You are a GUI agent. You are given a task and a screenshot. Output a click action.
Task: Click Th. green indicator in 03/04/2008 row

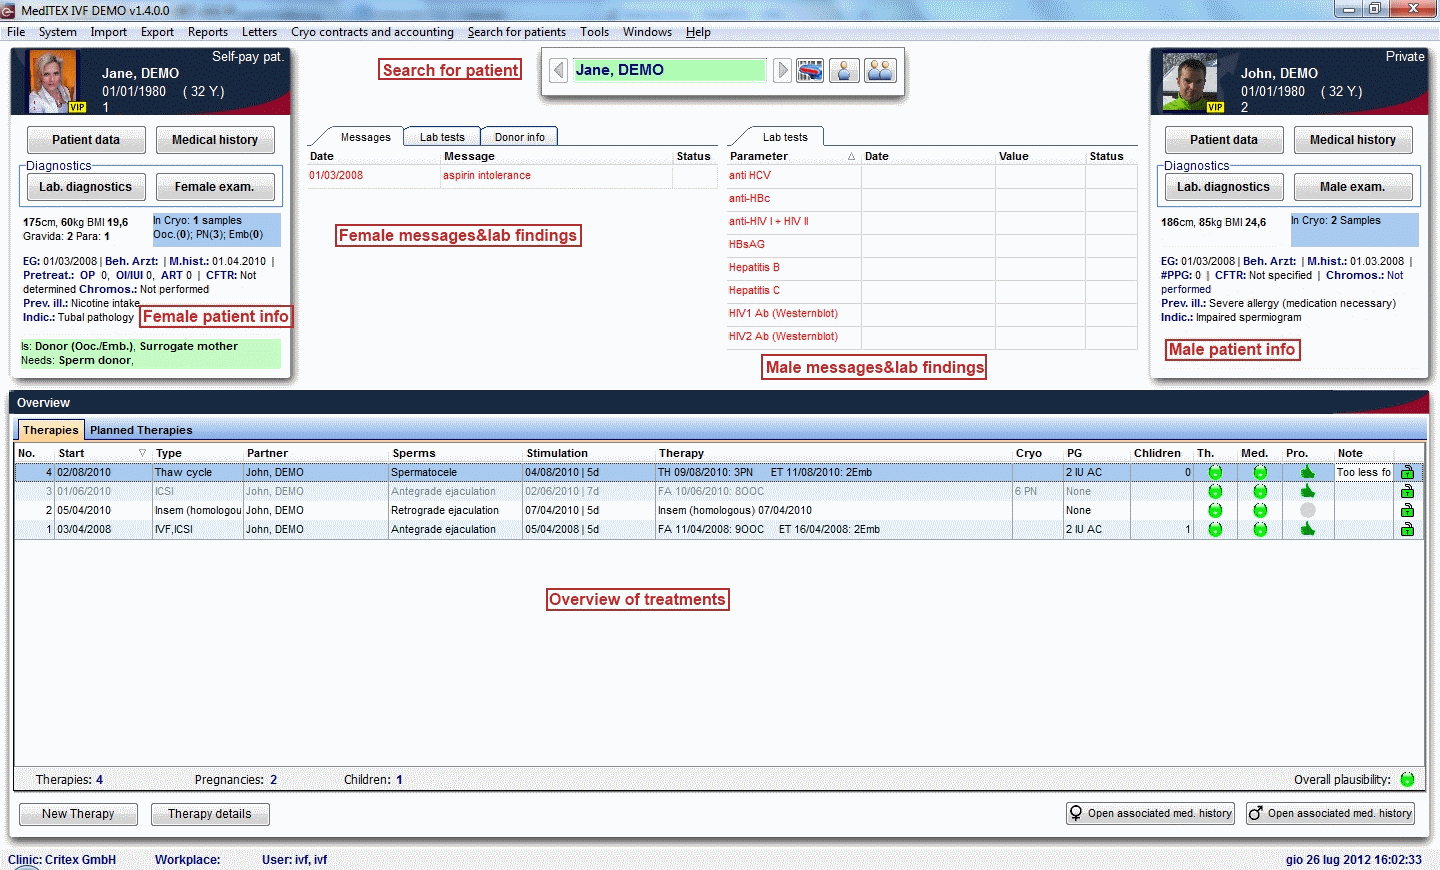(x=1215, y=529)
